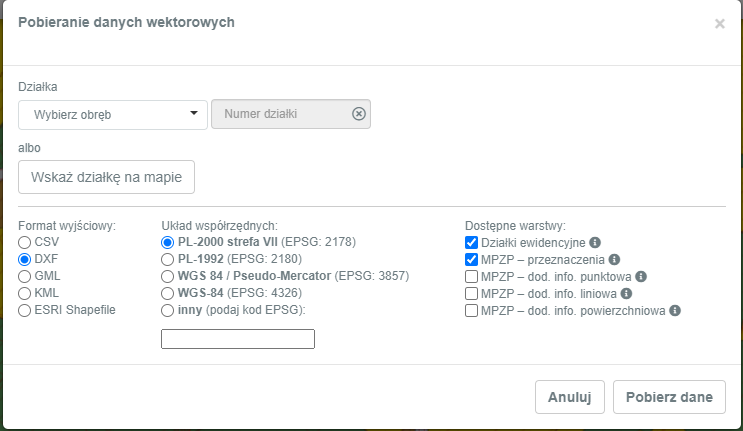The image size is (743, 431).
Task: Select PL-1992 coordinate system
Action: point(168,259)
